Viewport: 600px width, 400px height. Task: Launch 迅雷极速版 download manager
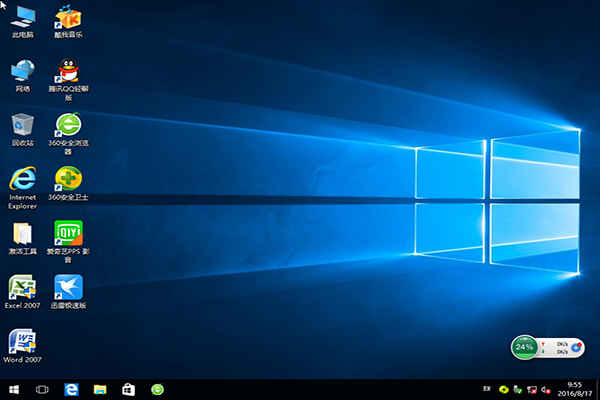pyautogui.click(x=68, y=288)
